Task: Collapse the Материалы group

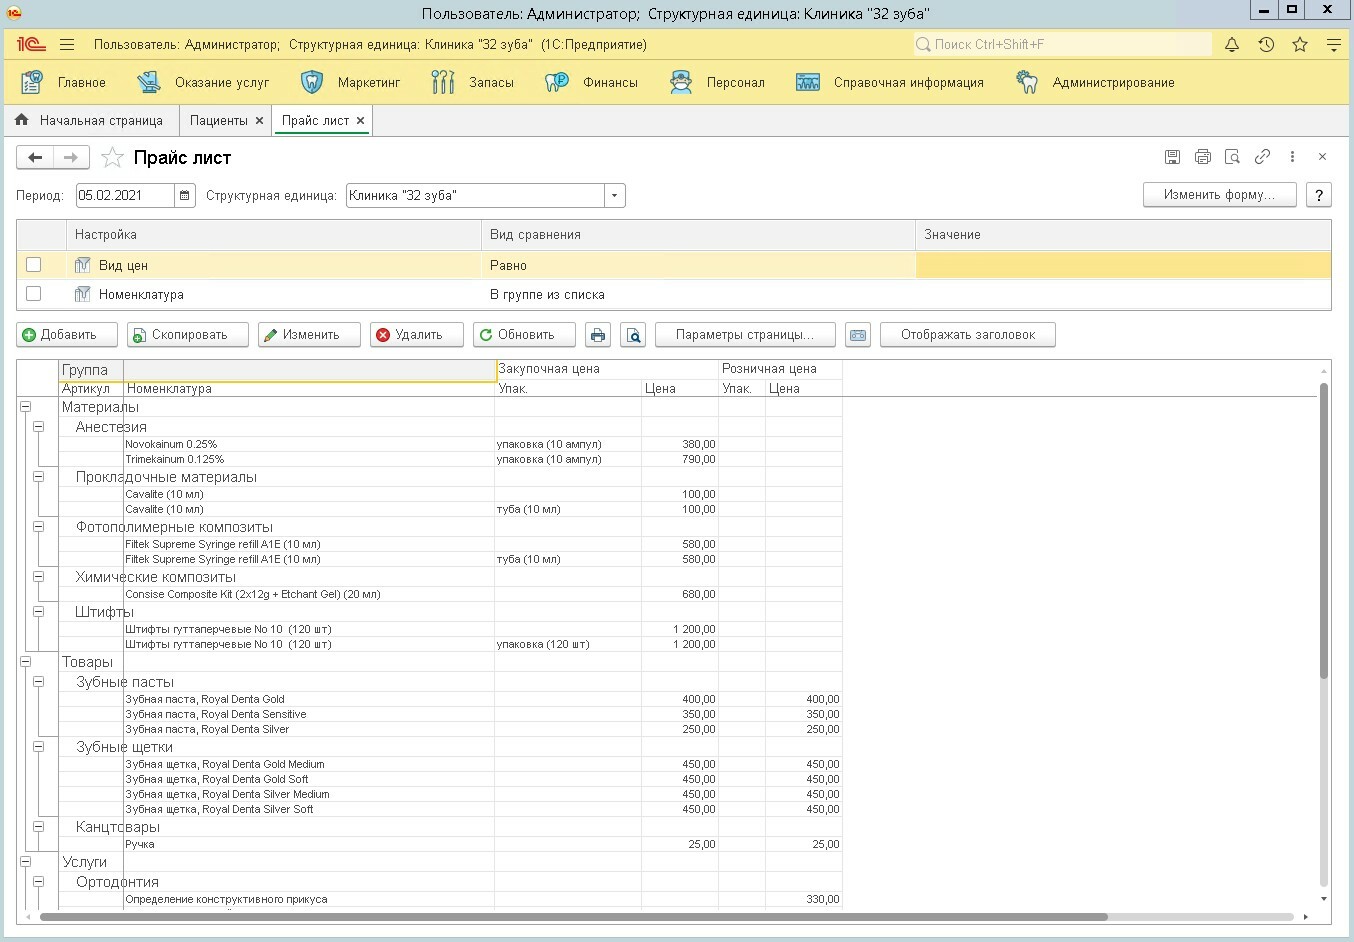Action: 25,407
